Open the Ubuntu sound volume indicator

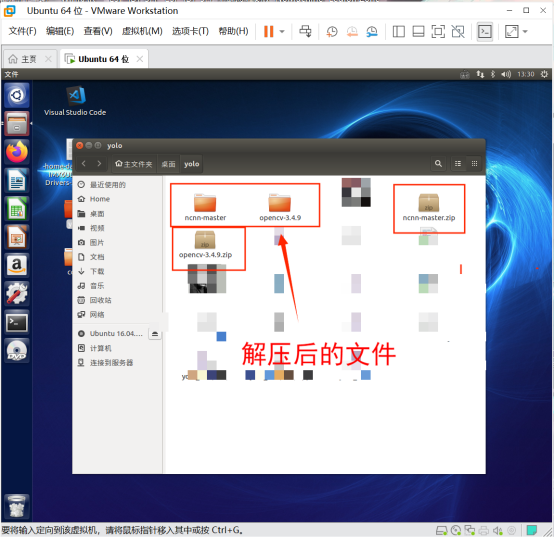[x=506, y=74]
